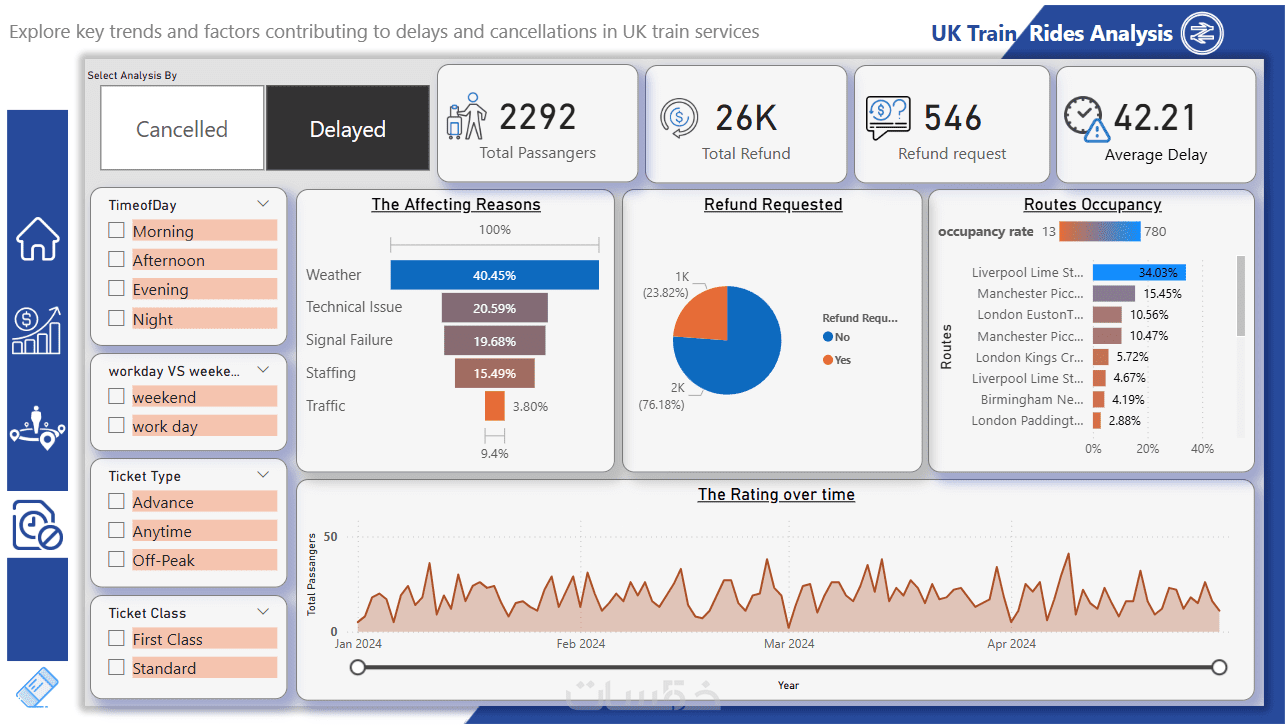Collapse the Ticket Class slicer chevron
The image size is (1288, 726).
coord(263,612)
